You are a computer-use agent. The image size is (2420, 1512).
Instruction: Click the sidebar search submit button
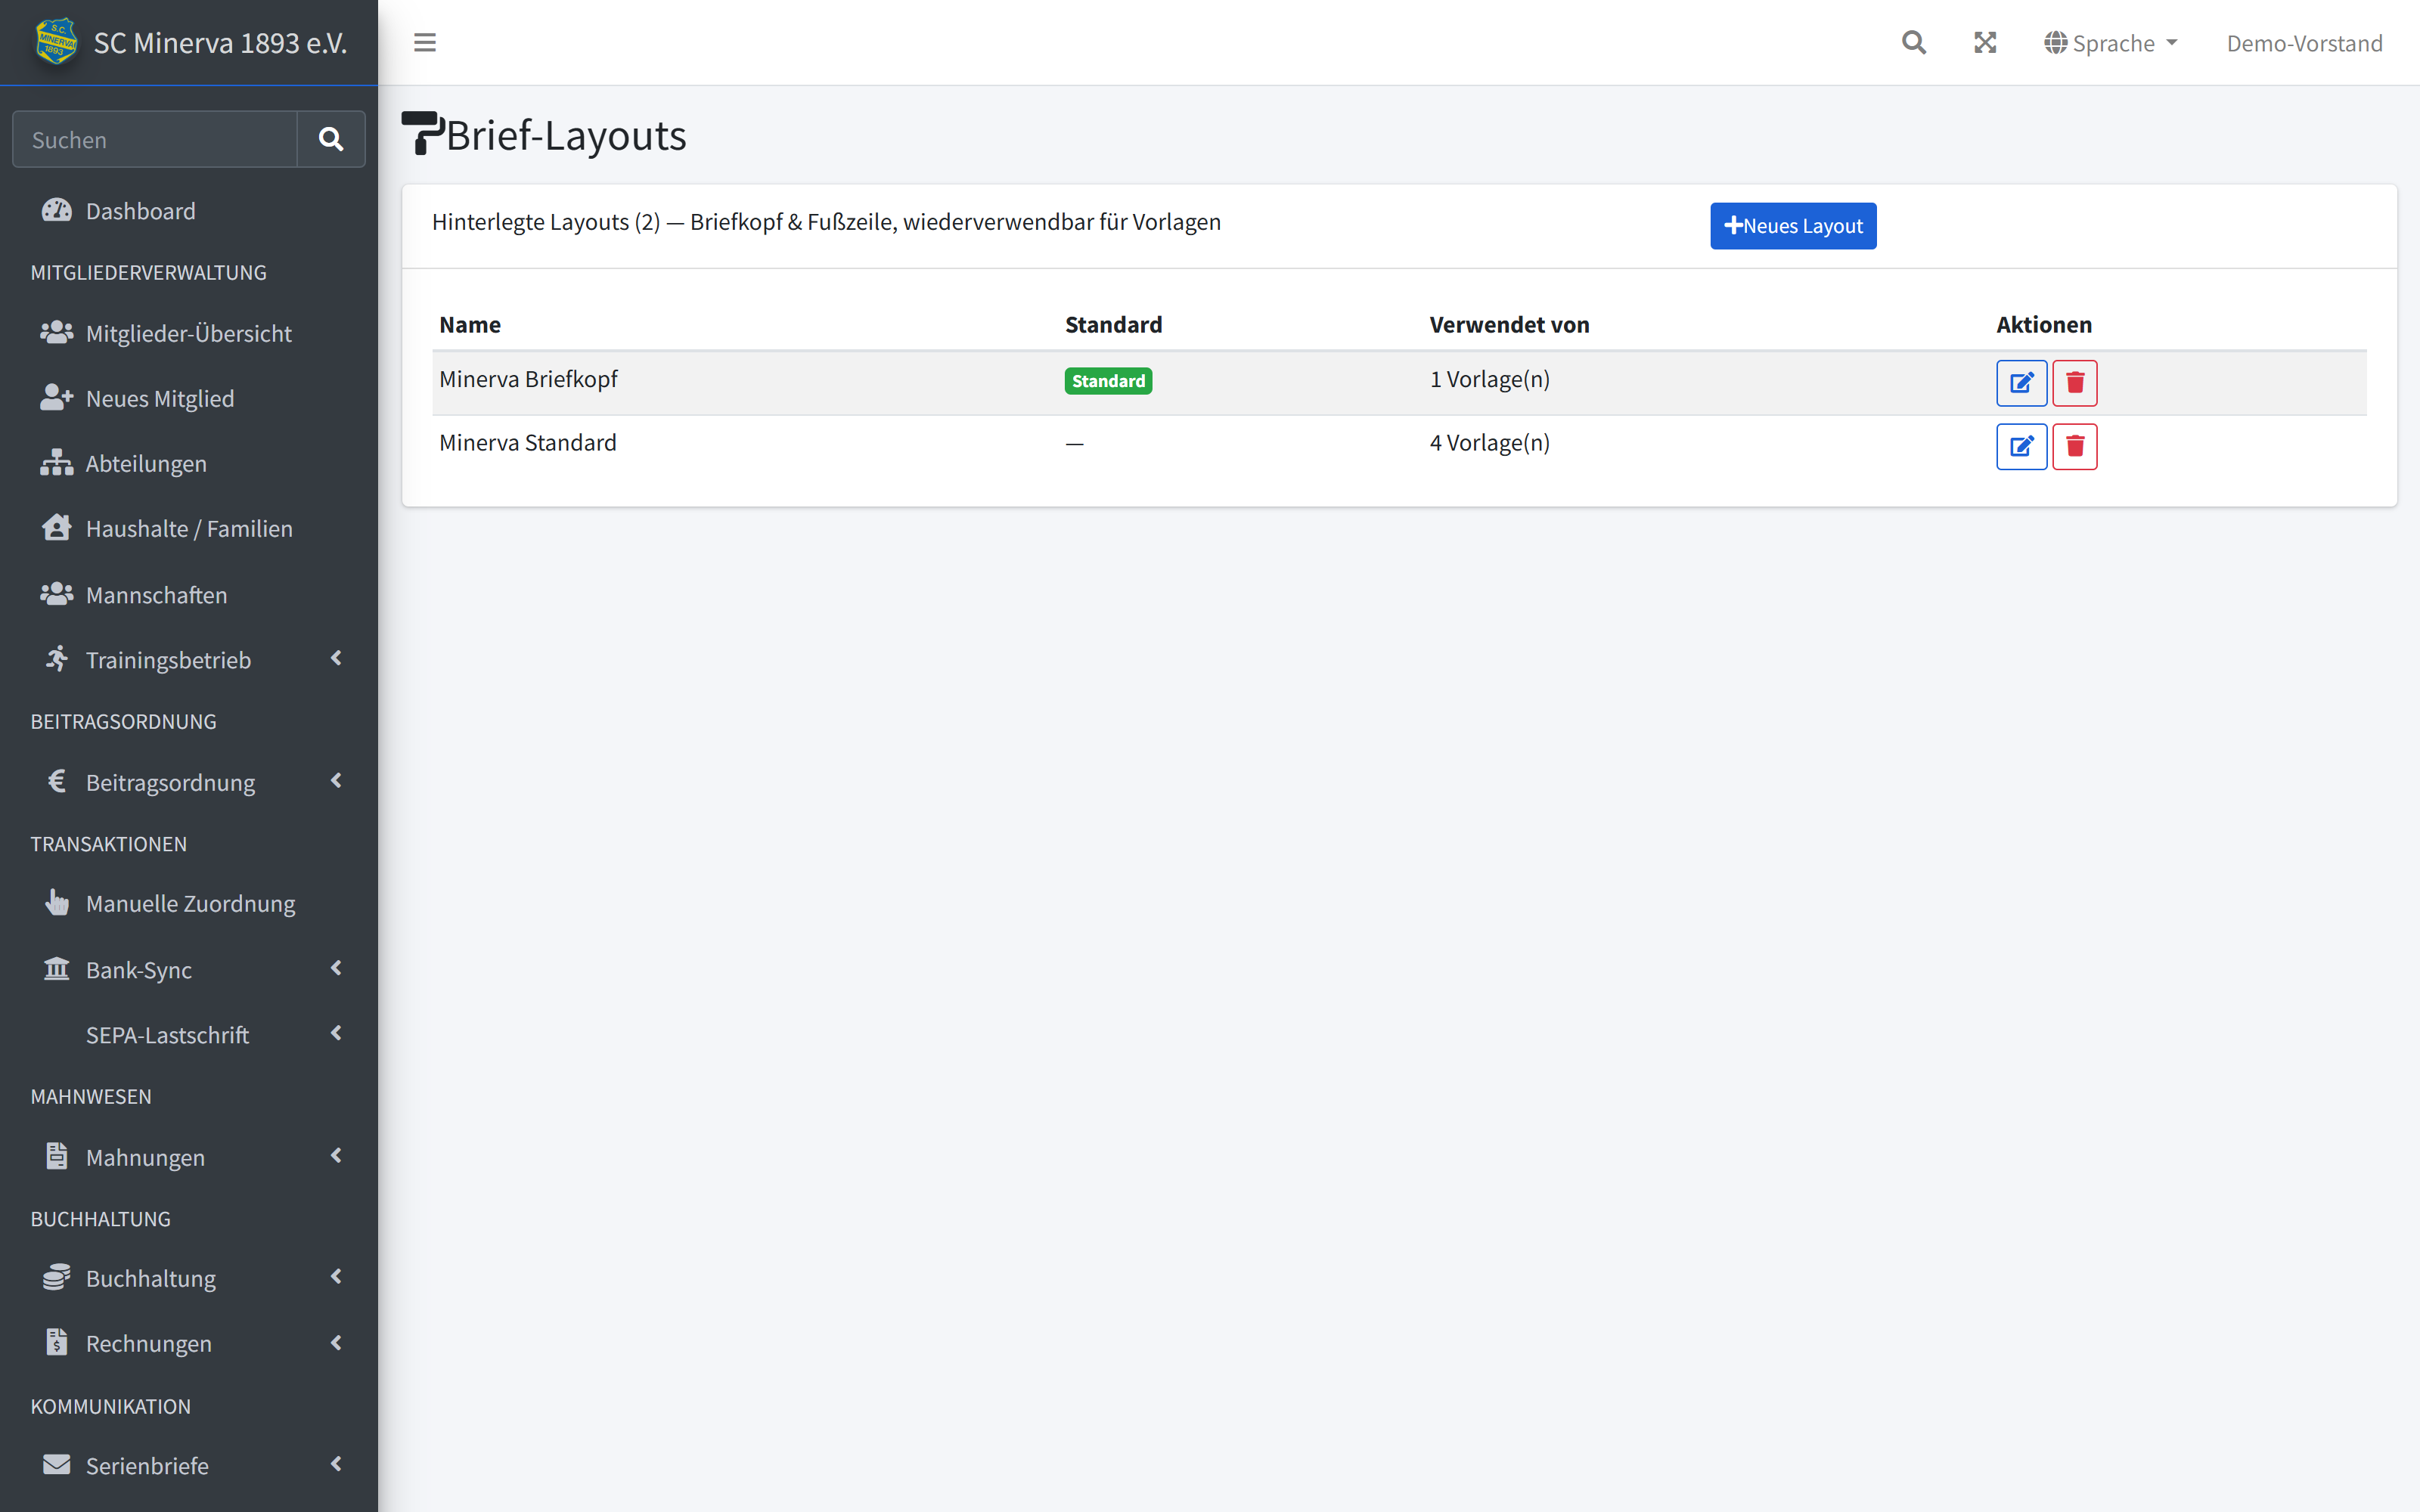(x=331, y=139)
